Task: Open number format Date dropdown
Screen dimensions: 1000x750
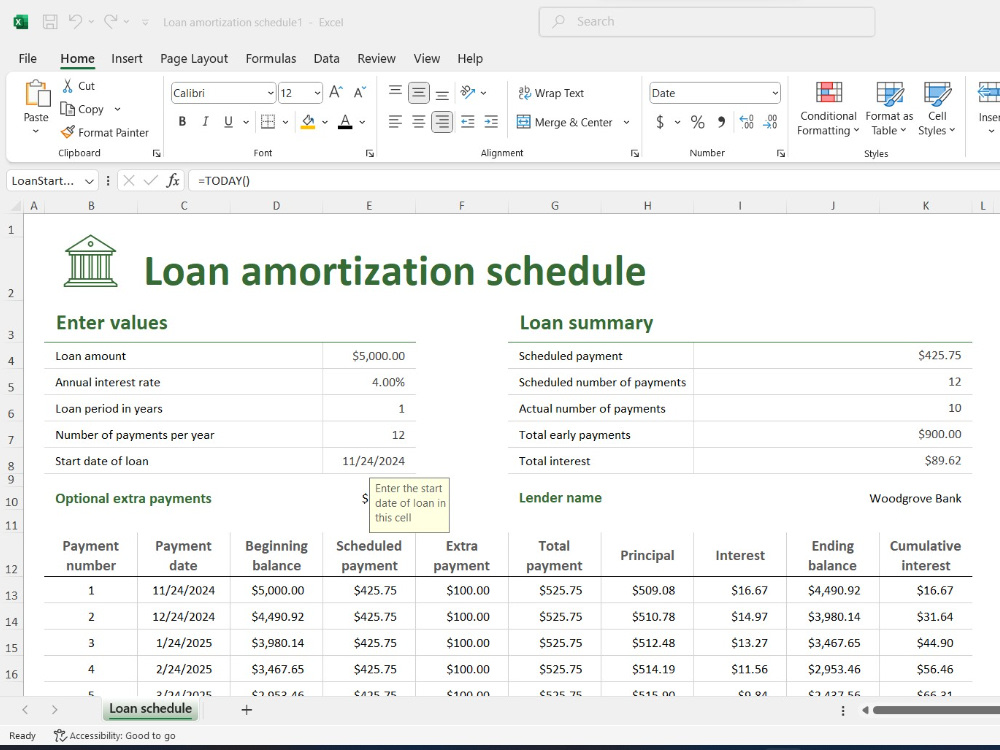Action: click(775, 93)
